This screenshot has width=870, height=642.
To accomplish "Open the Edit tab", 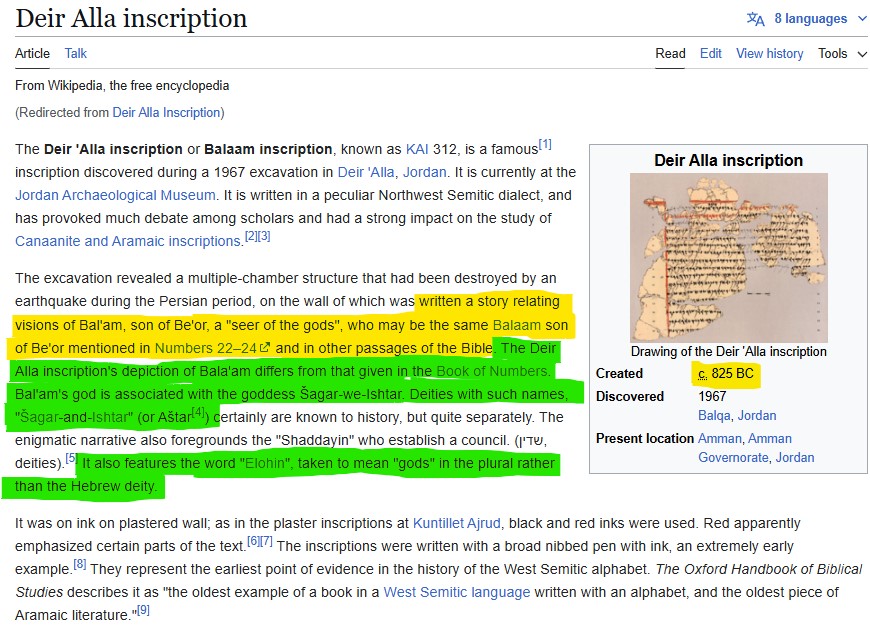I will click(x=711, y=53).
